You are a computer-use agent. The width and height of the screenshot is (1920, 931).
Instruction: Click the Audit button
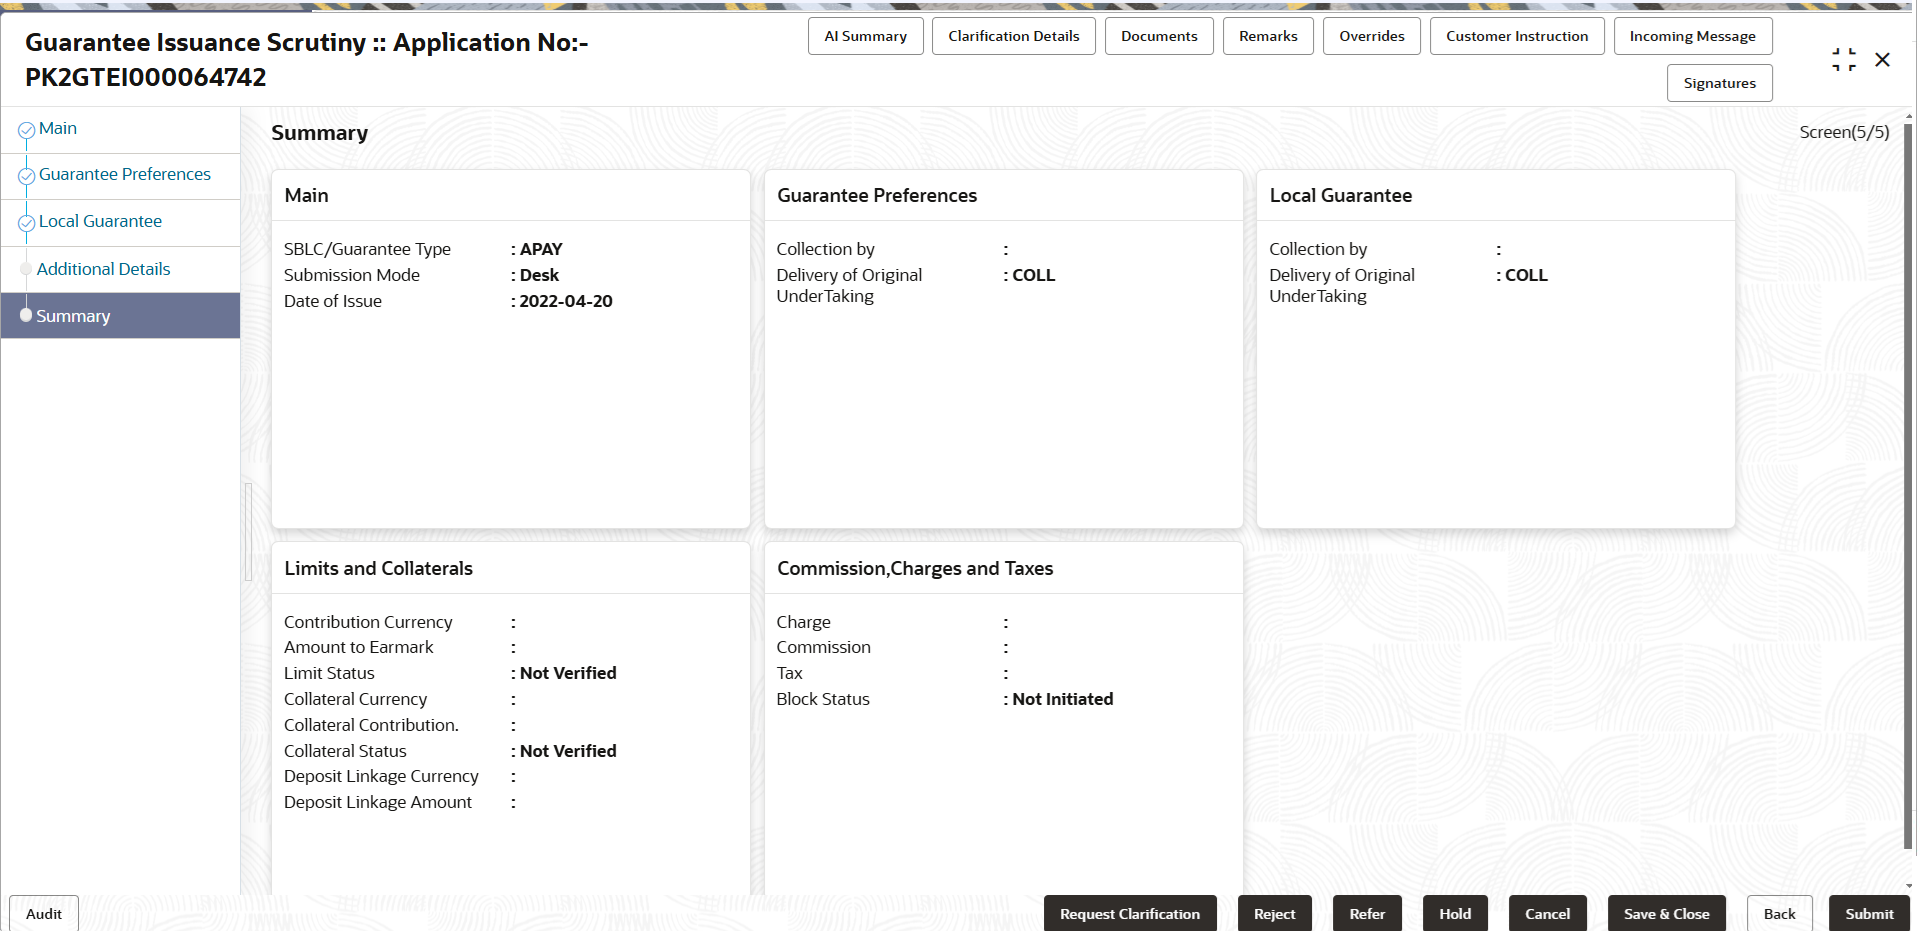click(x=44, y=913)
